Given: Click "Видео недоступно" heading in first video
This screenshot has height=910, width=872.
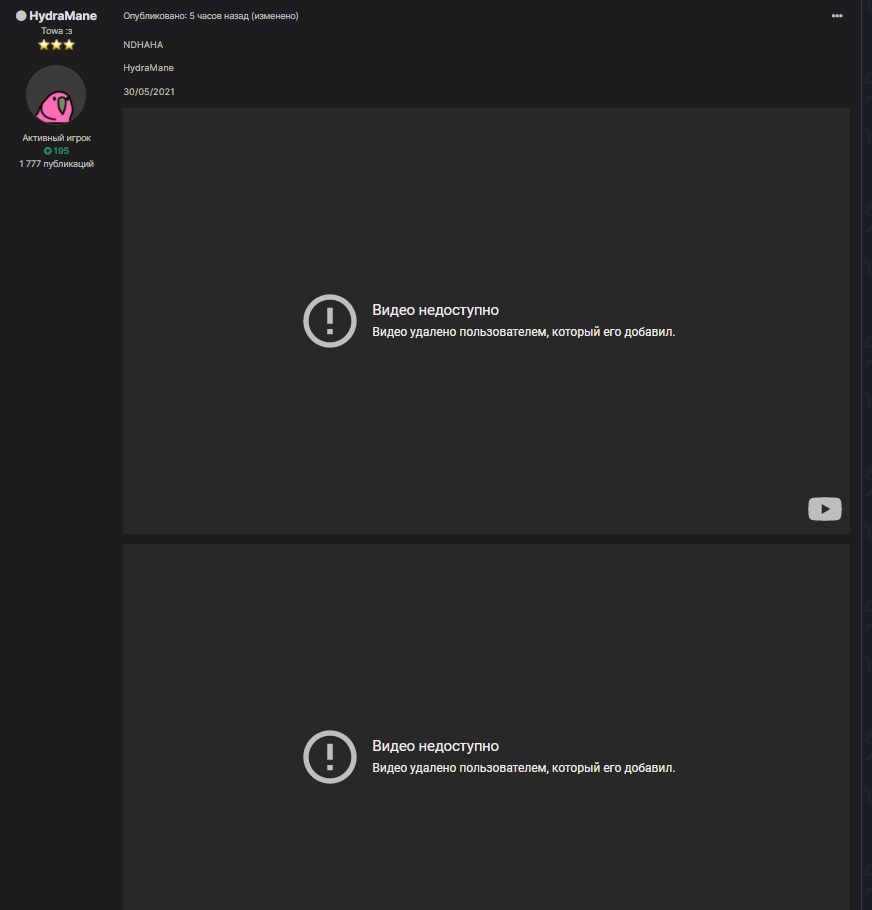Looking at the screenshot, I should [x=435, y=310].
